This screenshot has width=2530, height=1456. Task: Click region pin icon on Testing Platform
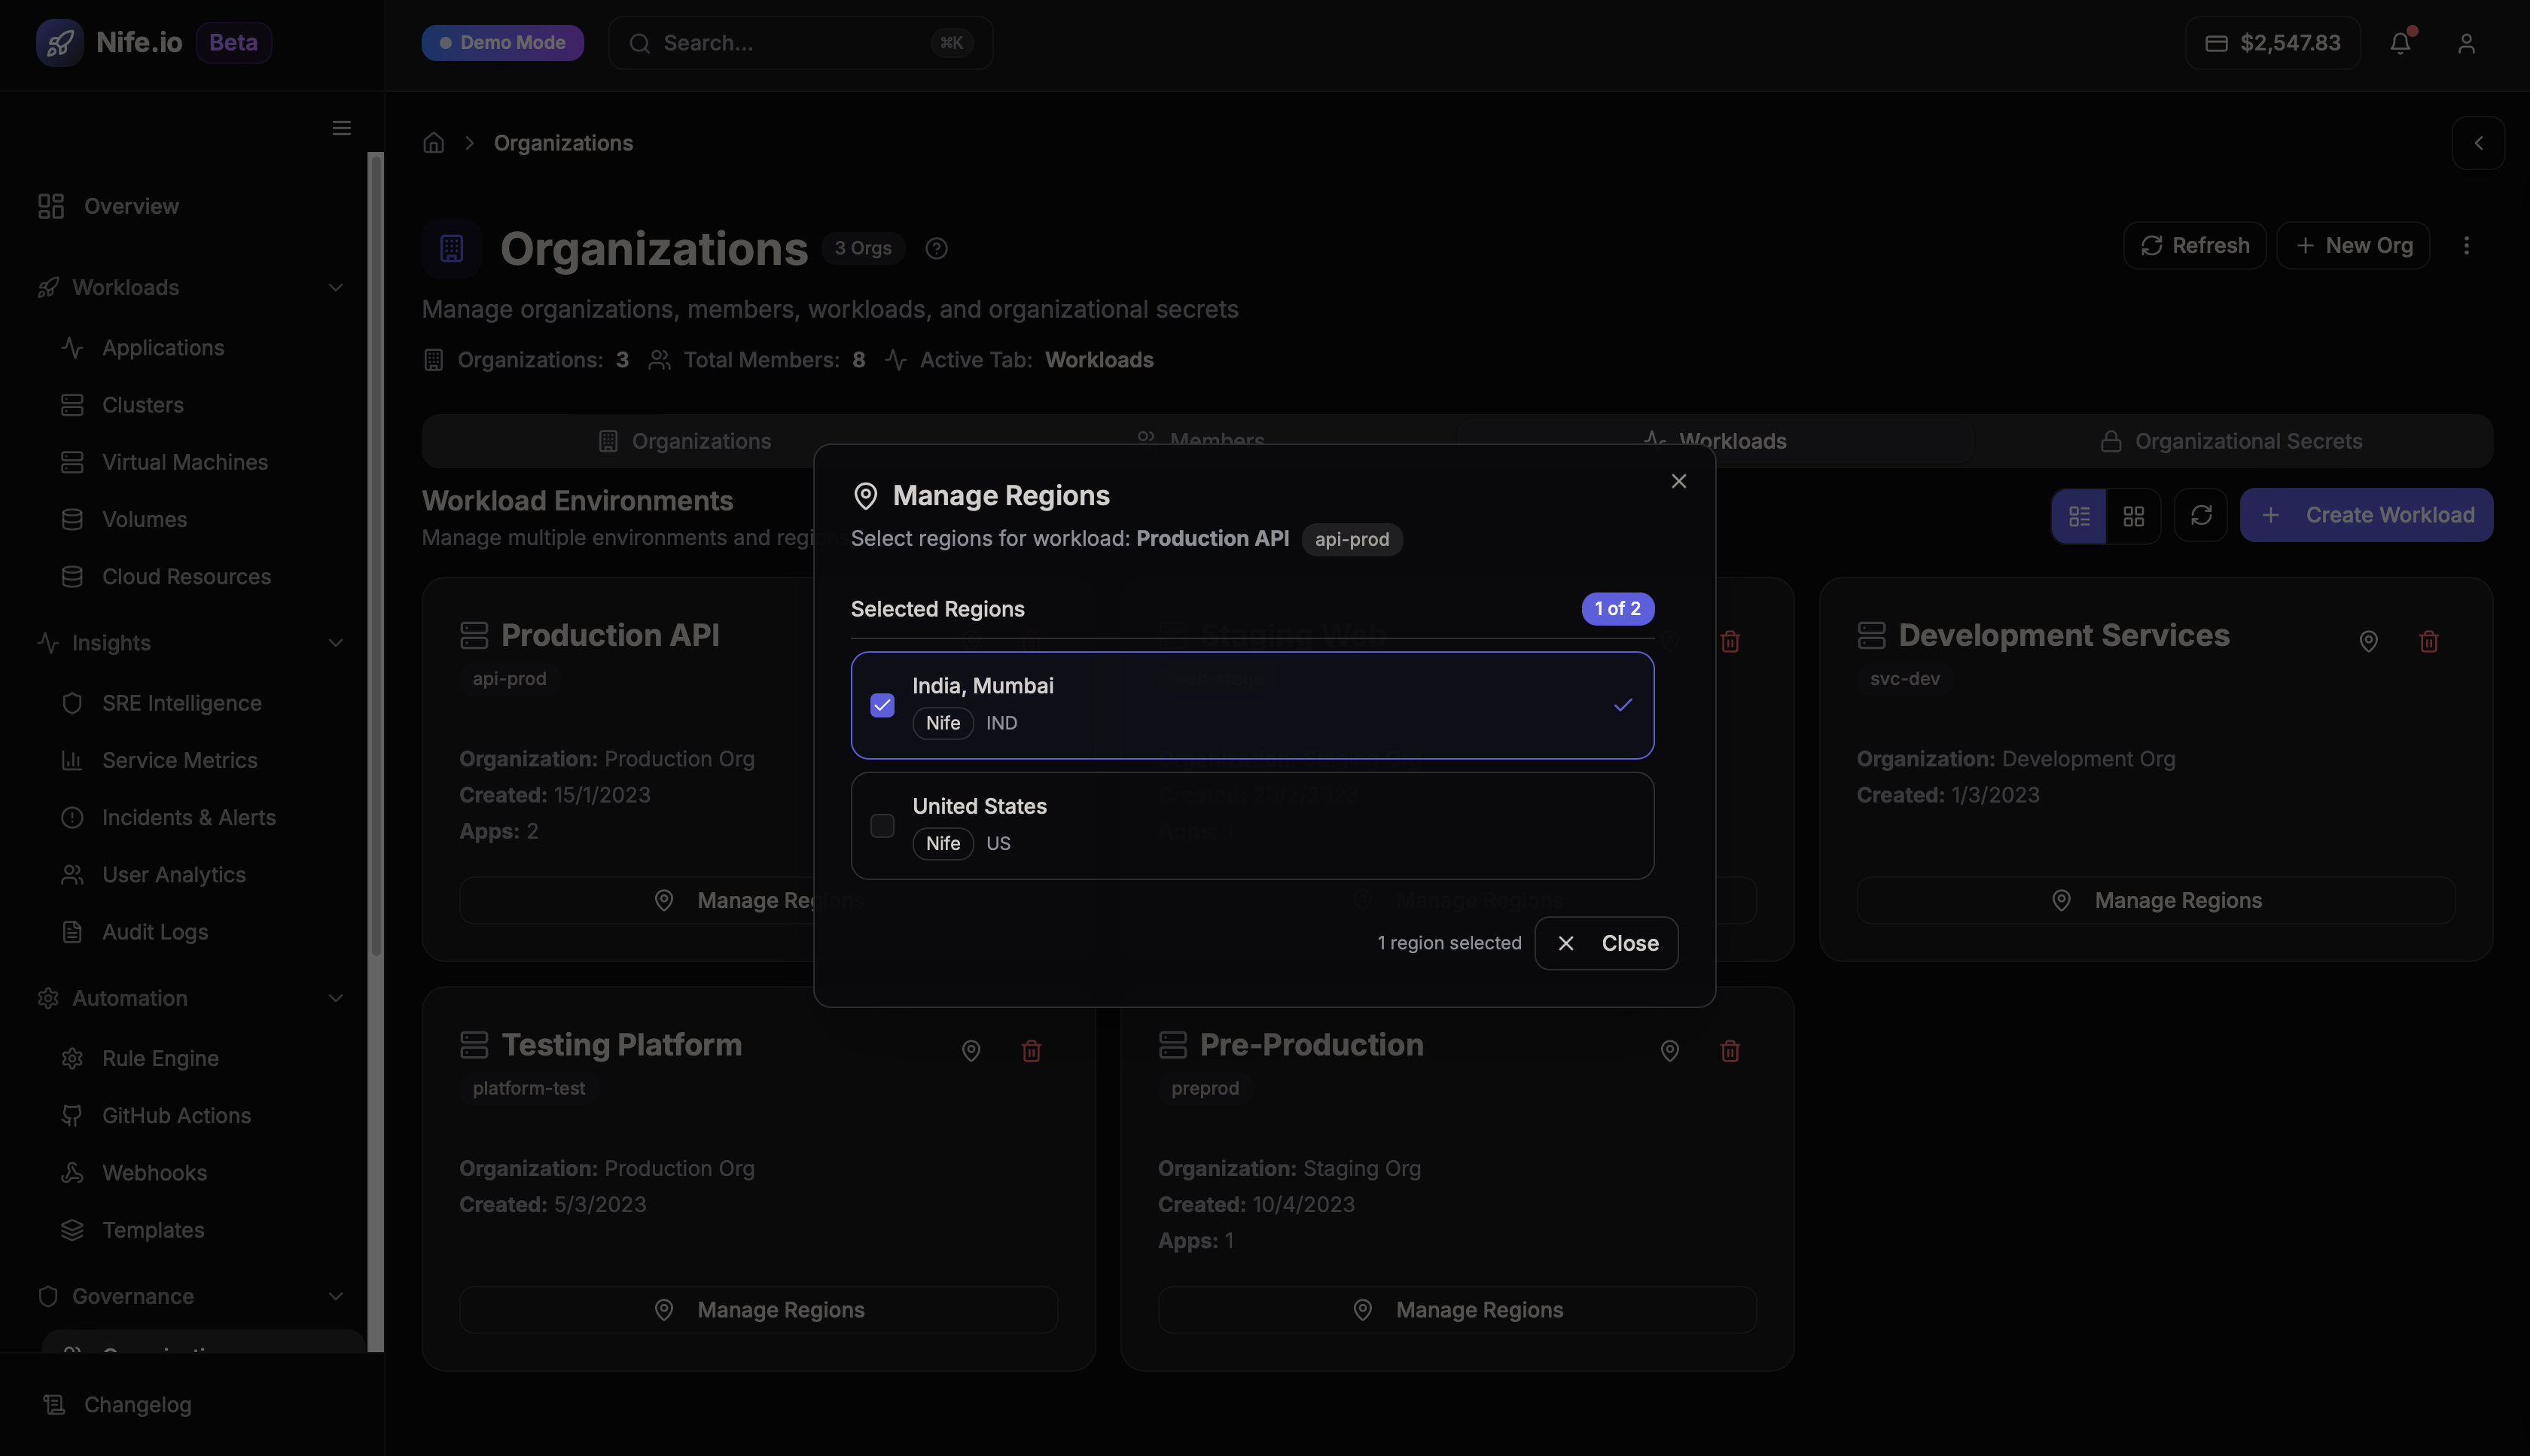click(970, 1050)
